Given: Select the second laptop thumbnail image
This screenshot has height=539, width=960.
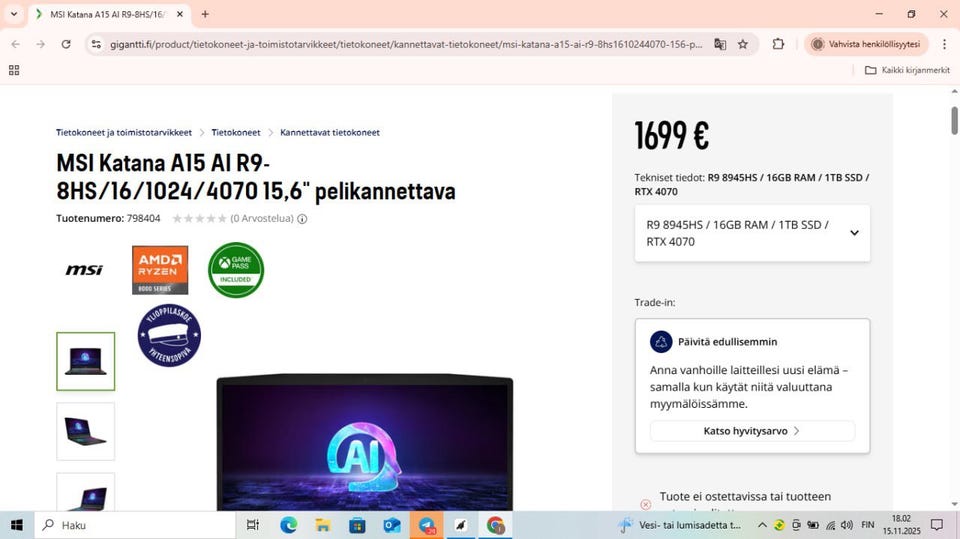Looking at the screenshot, I should pyautogui.click(x=86, y=431).
